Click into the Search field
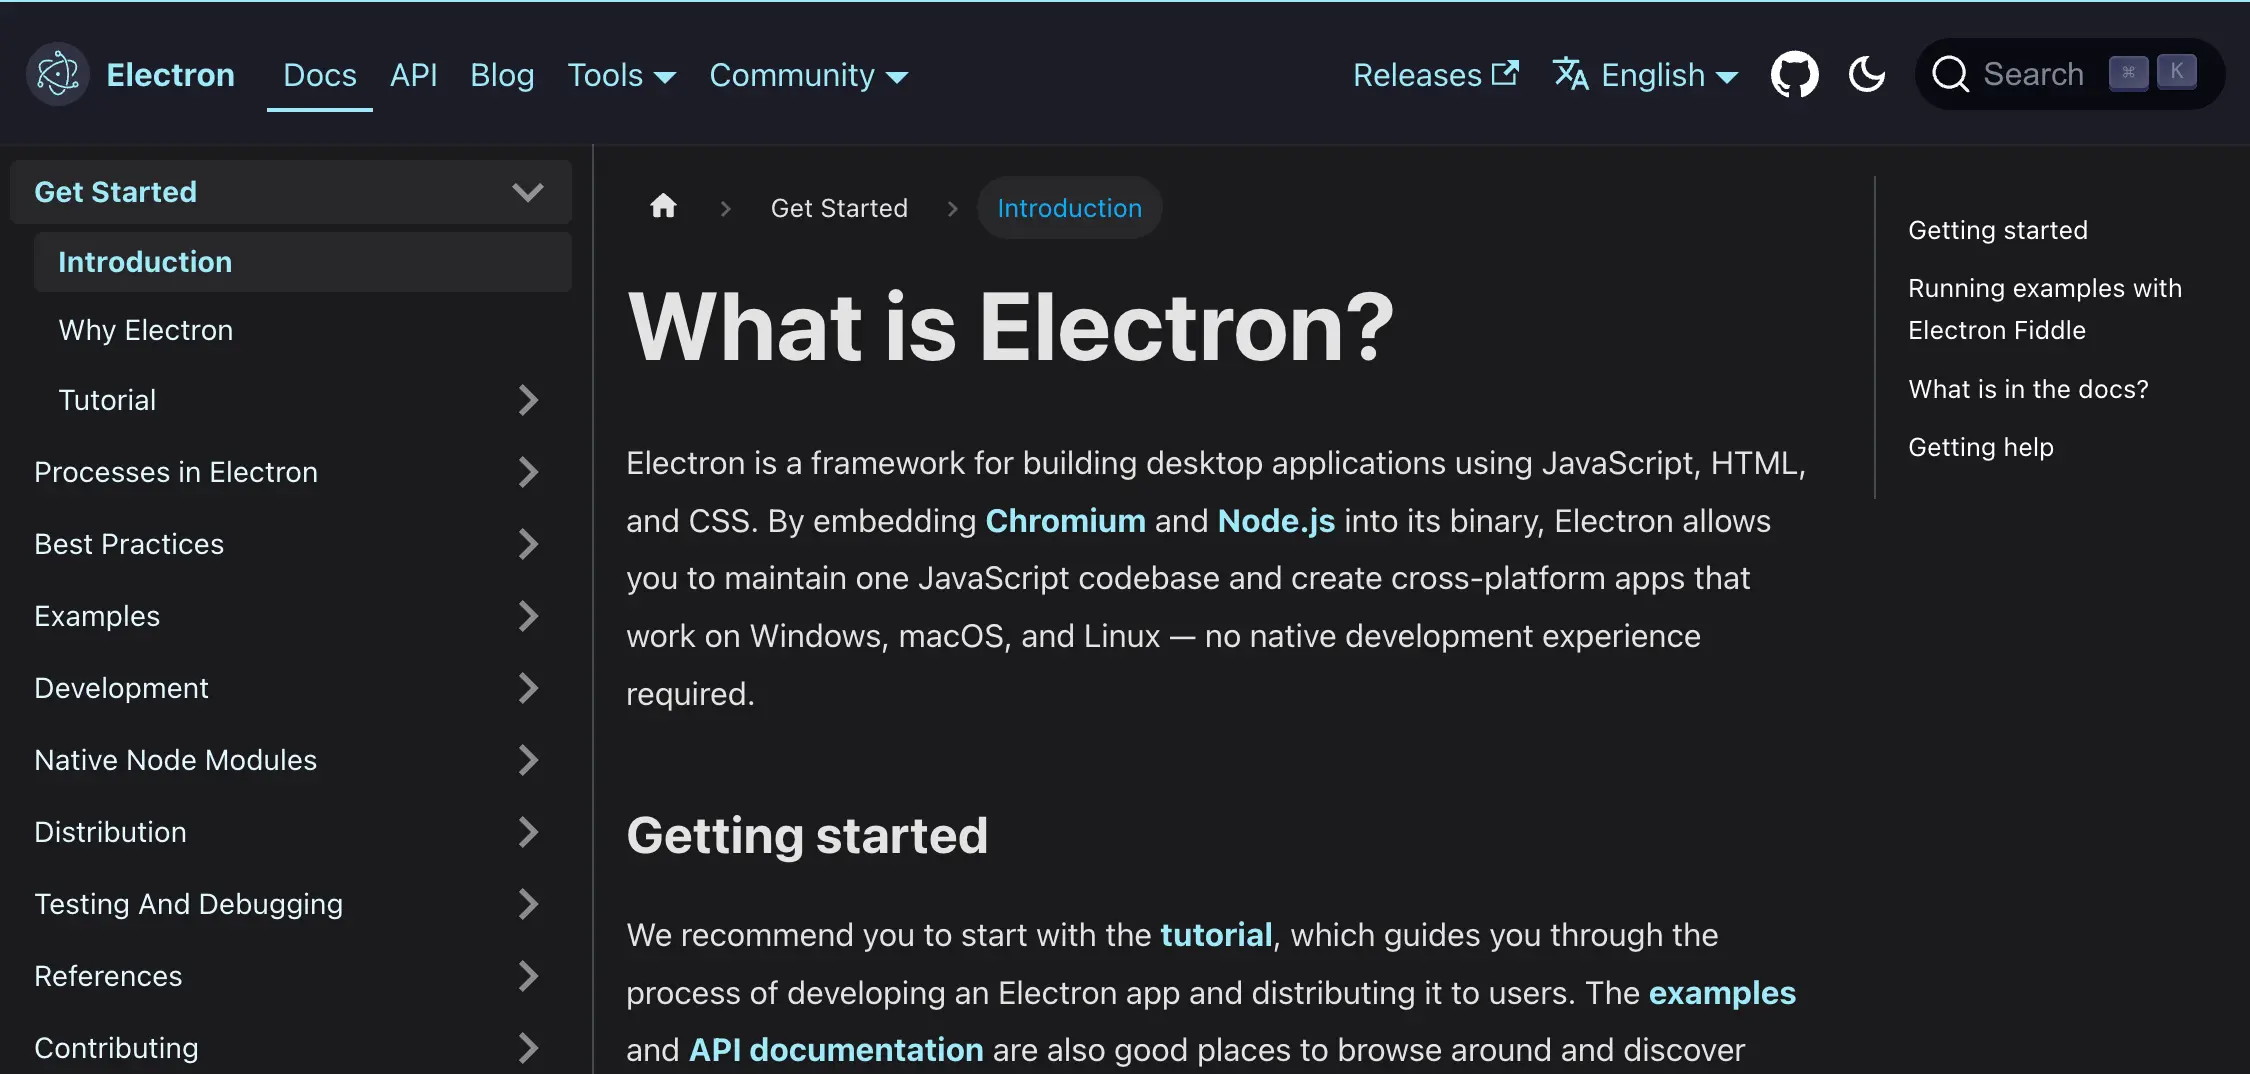This screenshot has width=2250, height=1074. (2069, 74)
